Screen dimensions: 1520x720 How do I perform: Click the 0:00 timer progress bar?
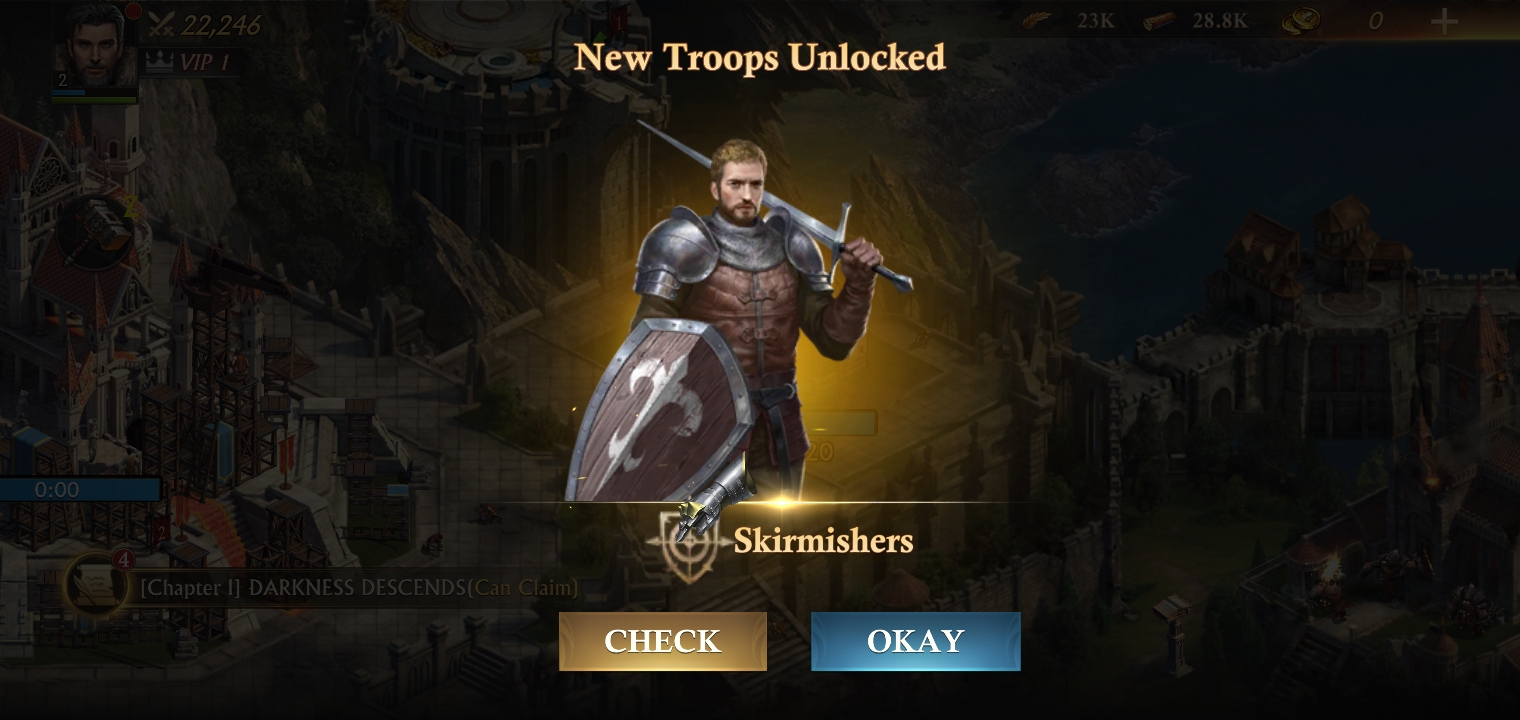80,489
